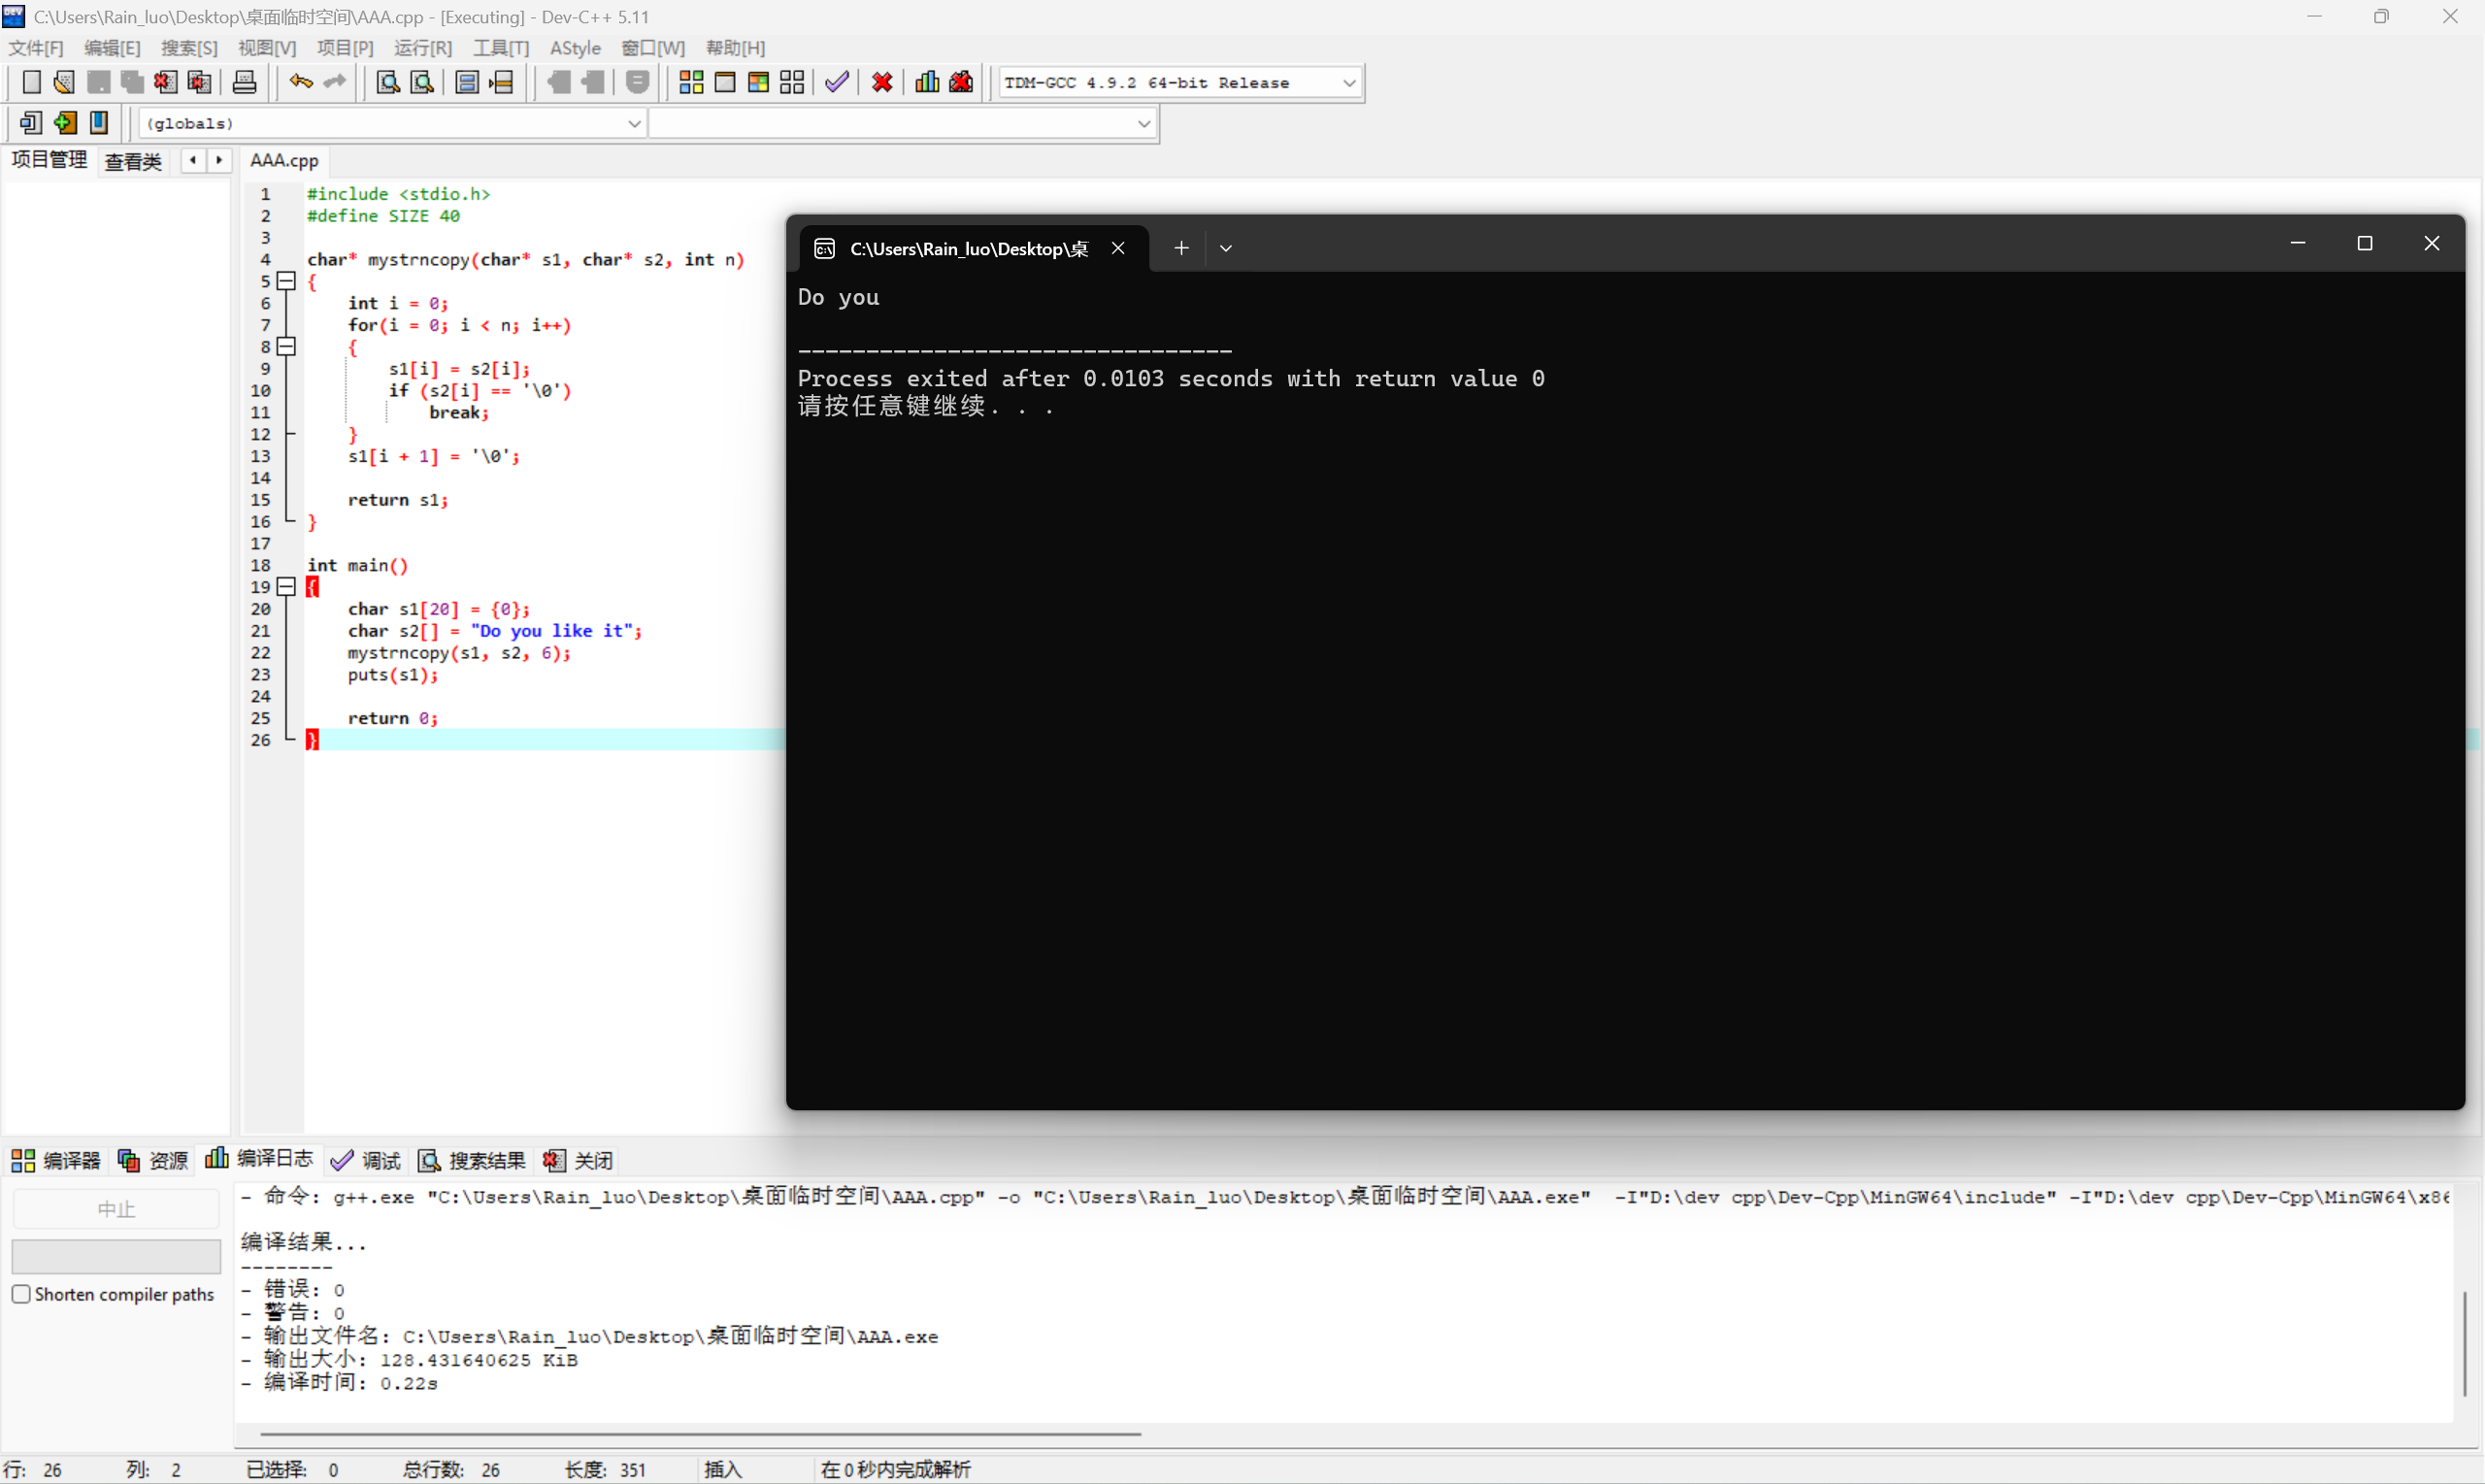Click the green plus insert icon

(65, 123)
